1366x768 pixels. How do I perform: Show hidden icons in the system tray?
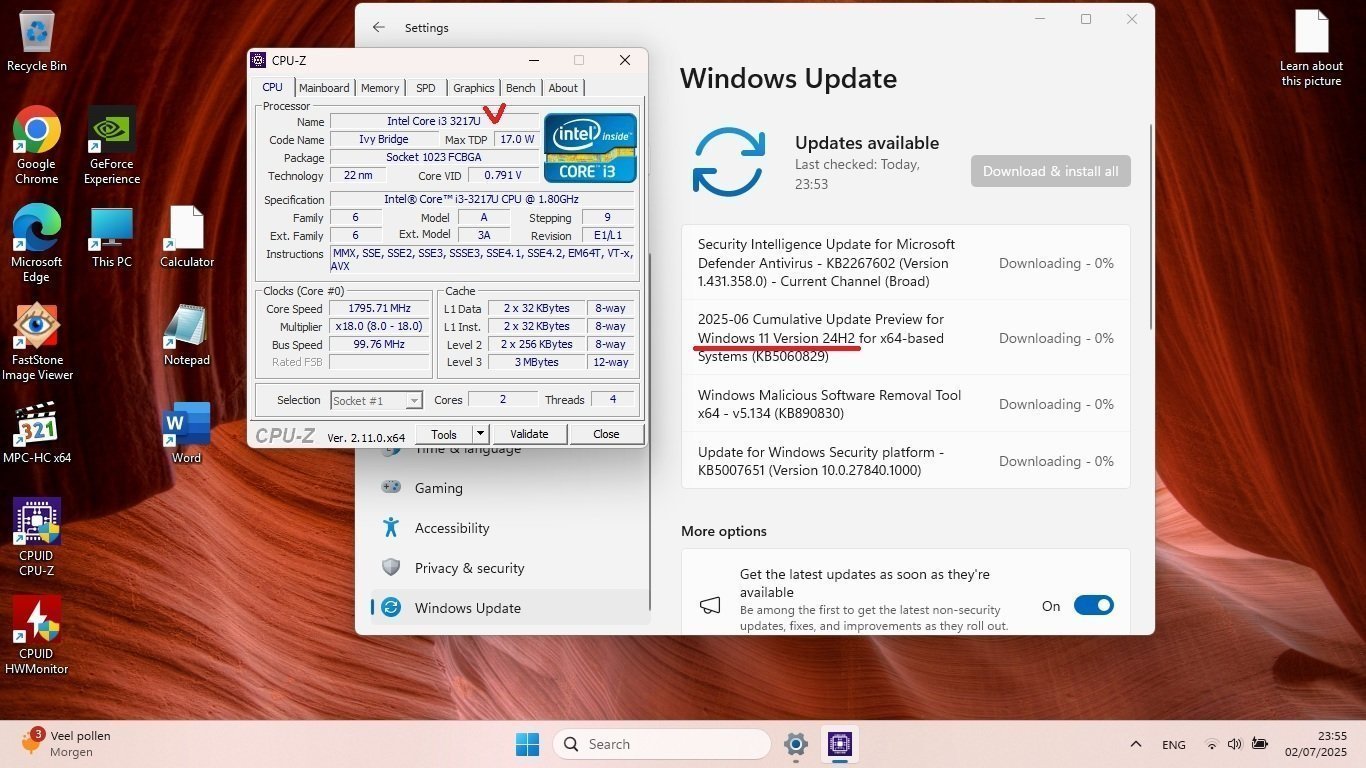[1135, 744]
